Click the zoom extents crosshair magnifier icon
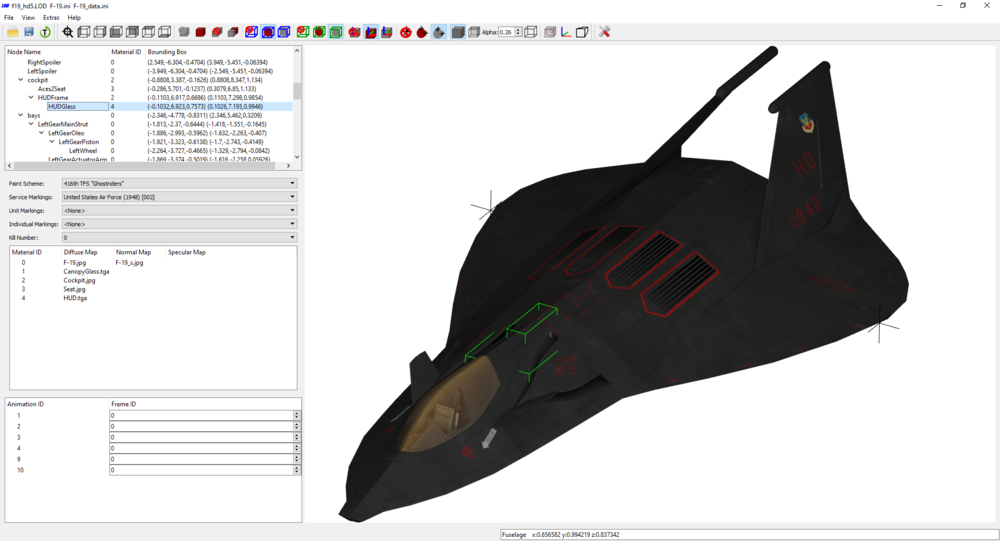Screen dimensions: 1000x541 pyautogui.click(x=68, y=32)
